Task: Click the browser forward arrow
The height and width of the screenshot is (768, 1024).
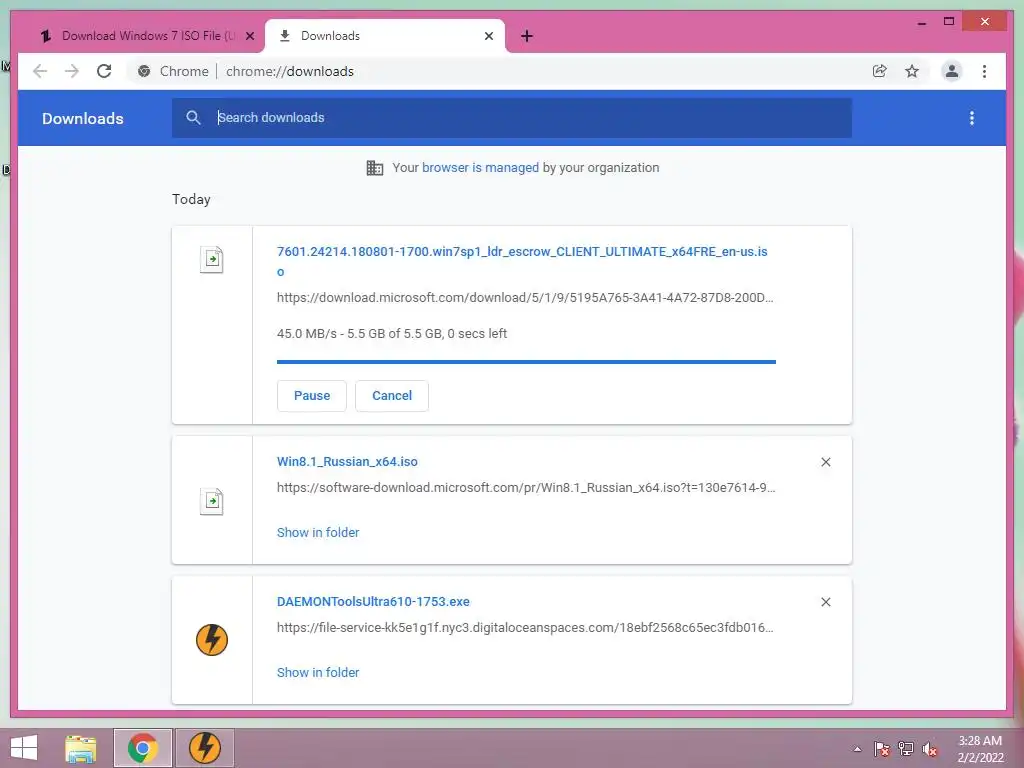Action: click(72, 71)
